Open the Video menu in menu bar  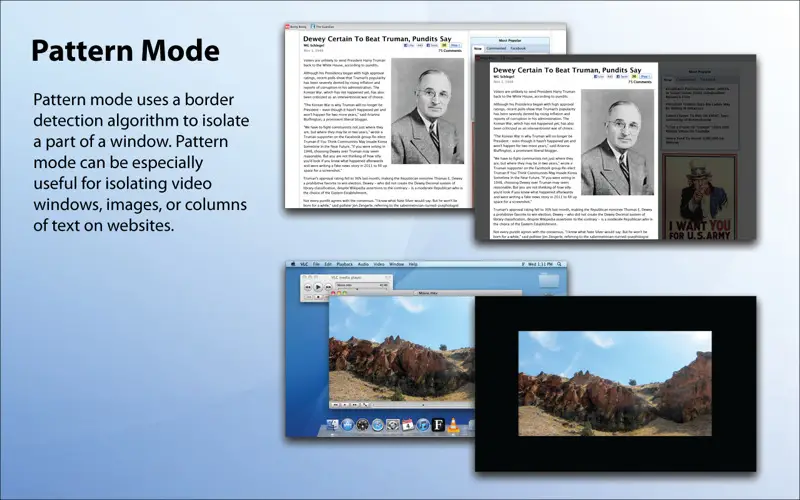coord(379,264)
